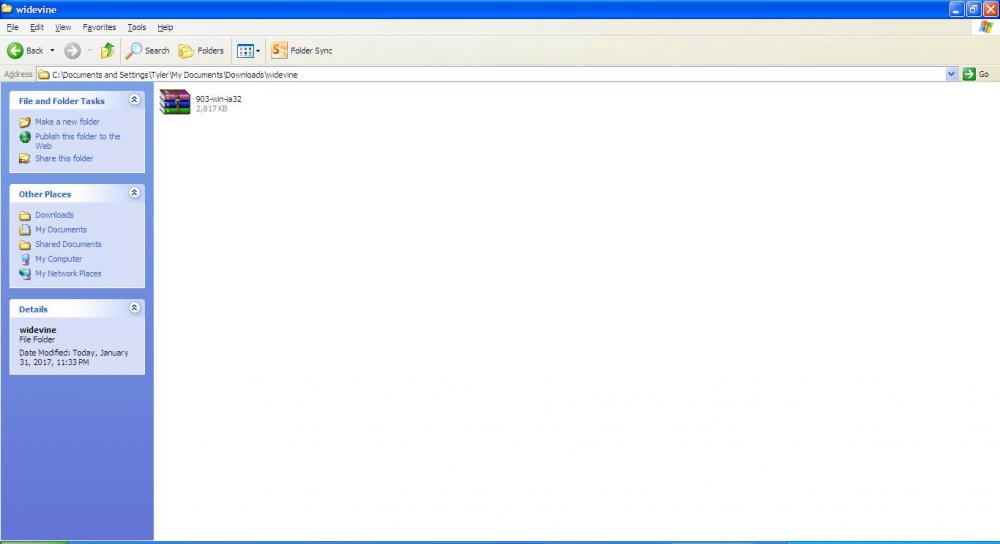Collapse the File and Folder Tasks panel
1000x544 pixels.
coord(135,99)
